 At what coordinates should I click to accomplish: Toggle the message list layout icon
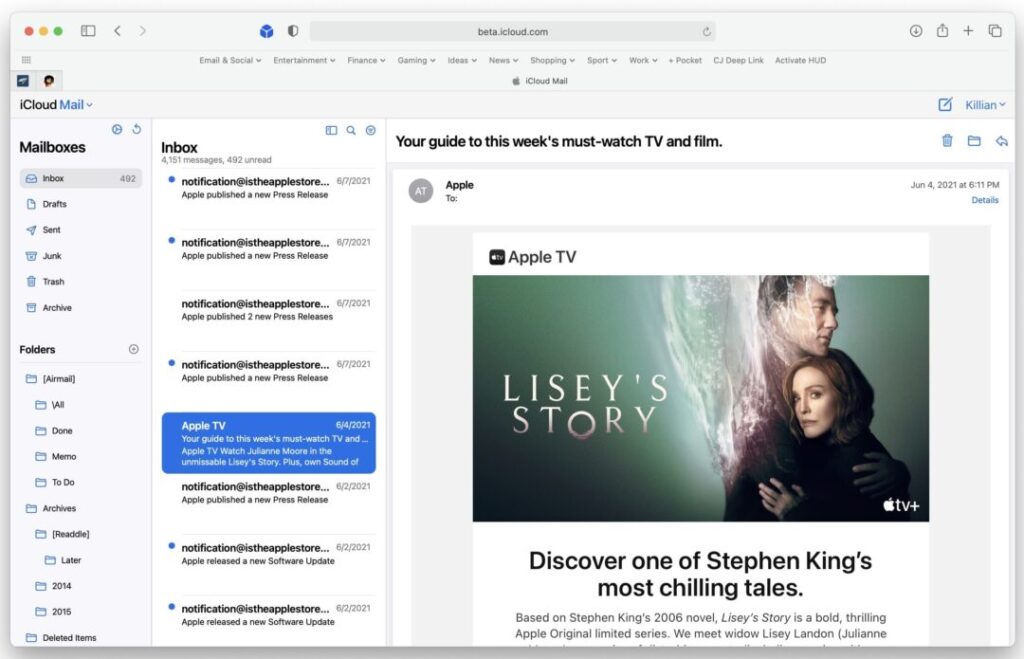point(331,130)
